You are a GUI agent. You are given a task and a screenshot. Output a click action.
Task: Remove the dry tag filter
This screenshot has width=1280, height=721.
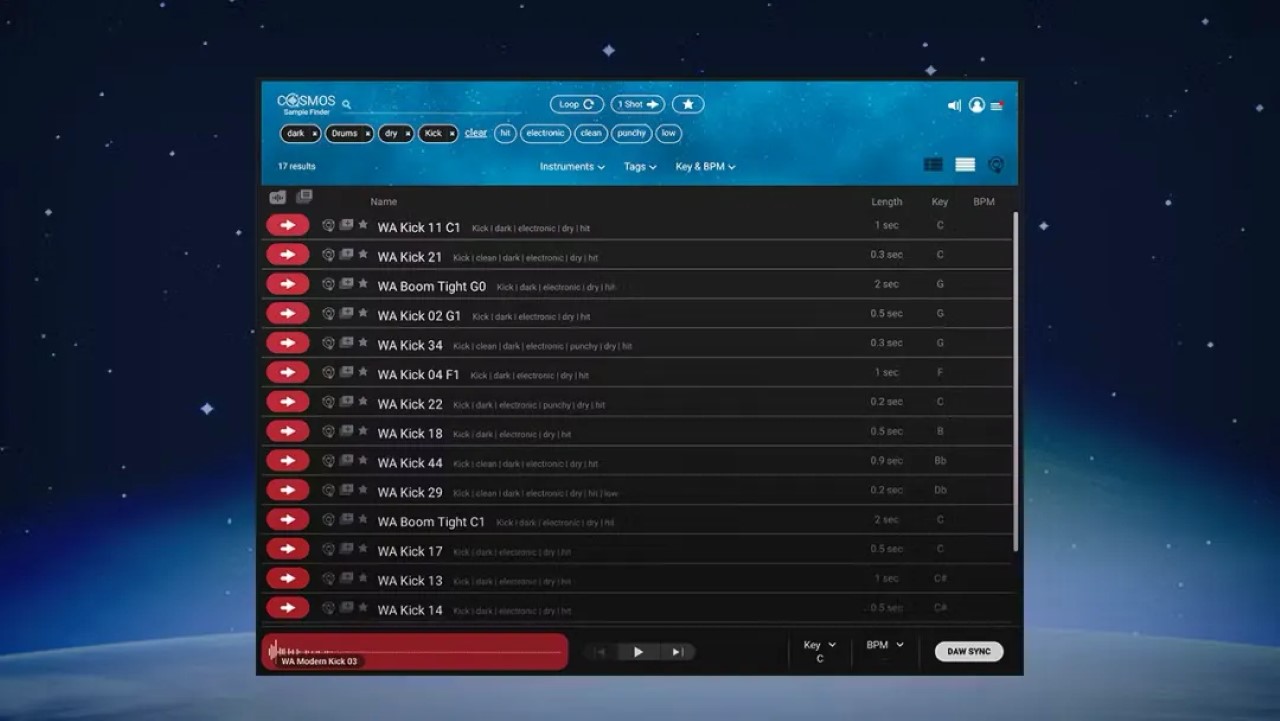407,134
